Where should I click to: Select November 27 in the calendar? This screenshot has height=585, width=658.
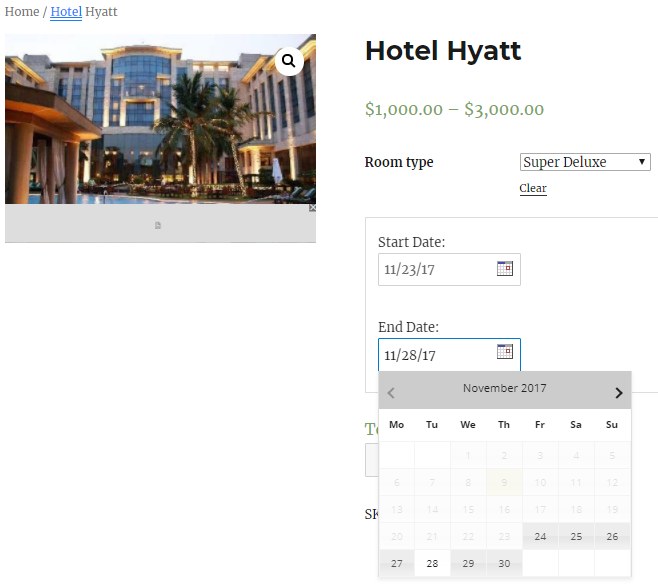[397, 563]
